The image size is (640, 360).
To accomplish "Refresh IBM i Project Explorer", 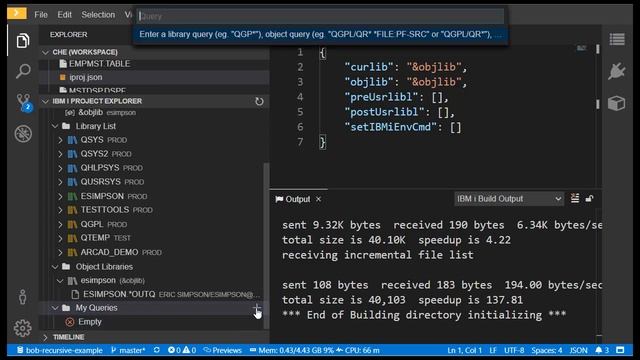I will (x=259, y=101).
